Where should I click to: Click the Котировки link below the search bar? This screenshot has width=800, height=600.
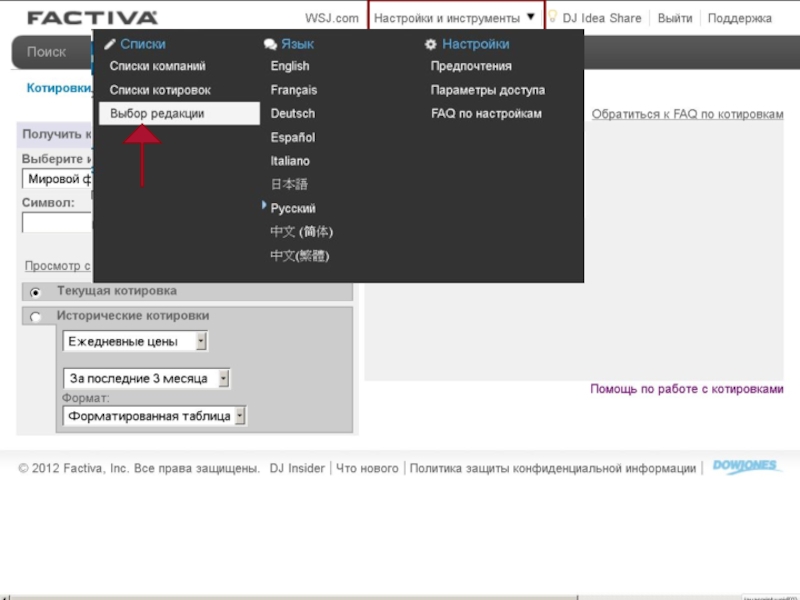click(59, 88)
